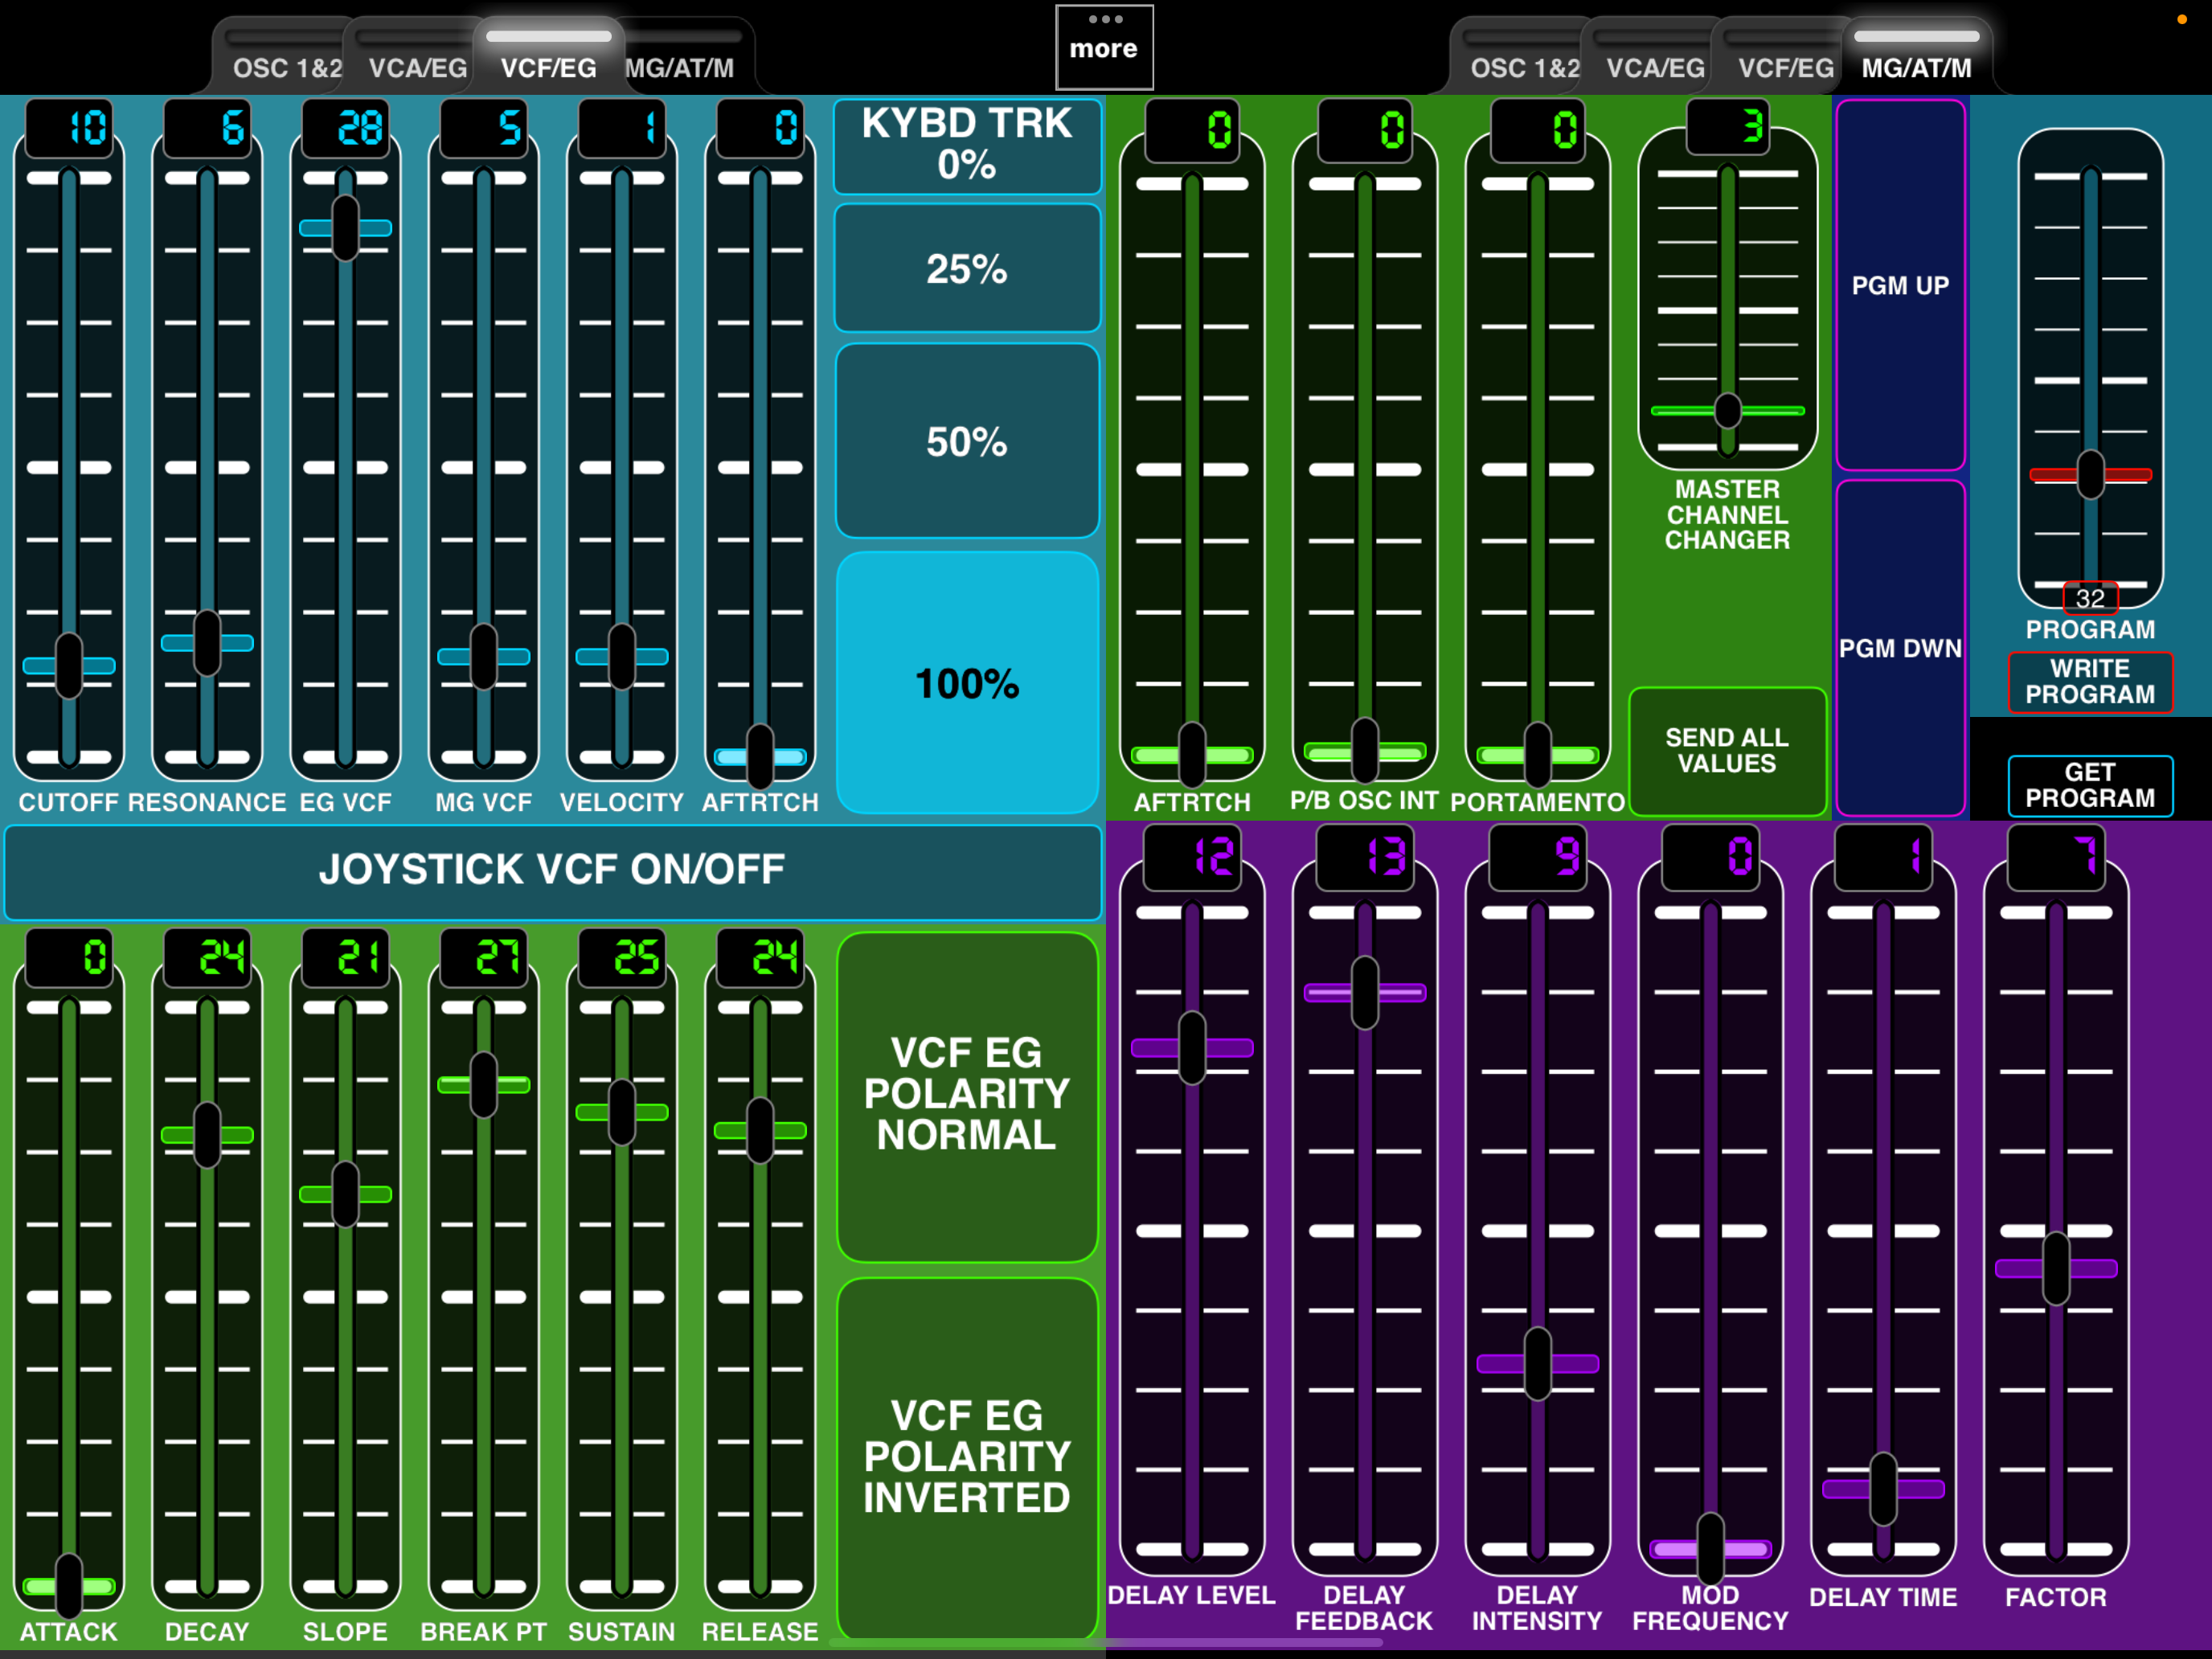Click the MASTER CHANNEL CHANGER value showing 3

coord(1728,126)
